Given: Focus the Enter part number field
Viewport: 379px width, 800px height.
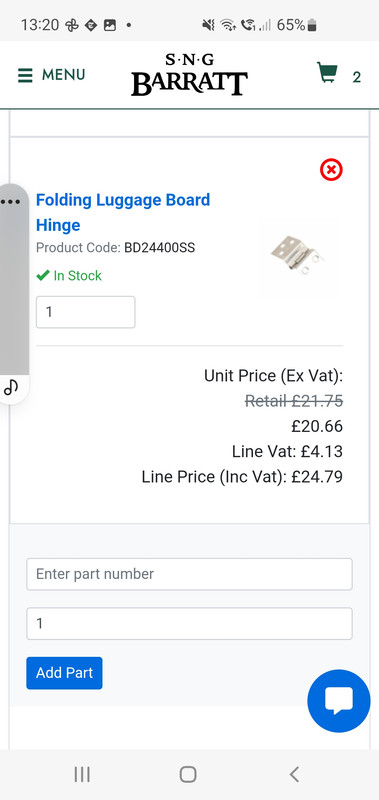Looking at the screenshot, I should tap(189, 574).
